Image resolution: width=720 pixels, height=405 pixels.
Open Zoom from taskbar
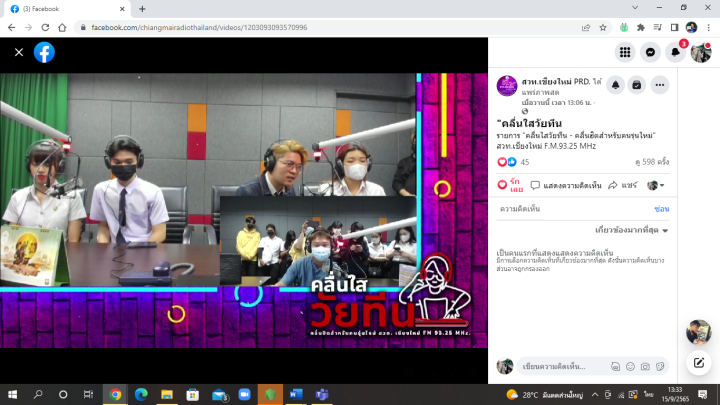pos(244,394)
